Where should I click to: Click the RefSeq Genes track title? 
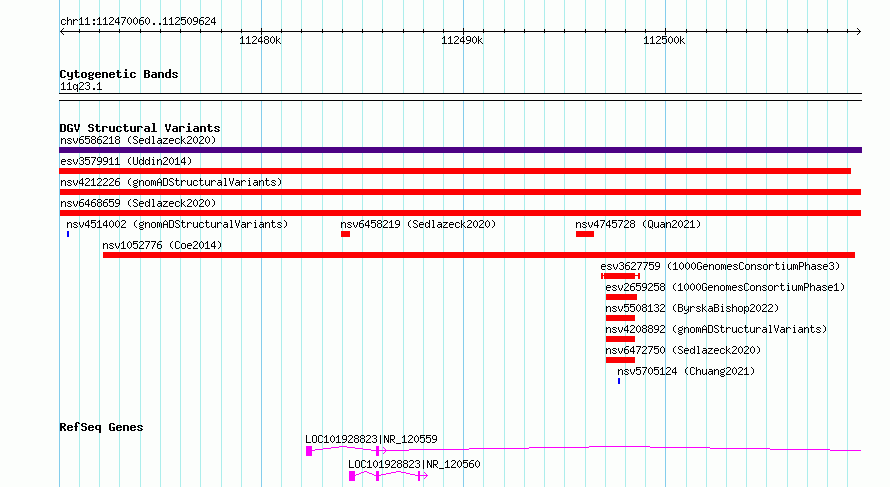point(101,427)
